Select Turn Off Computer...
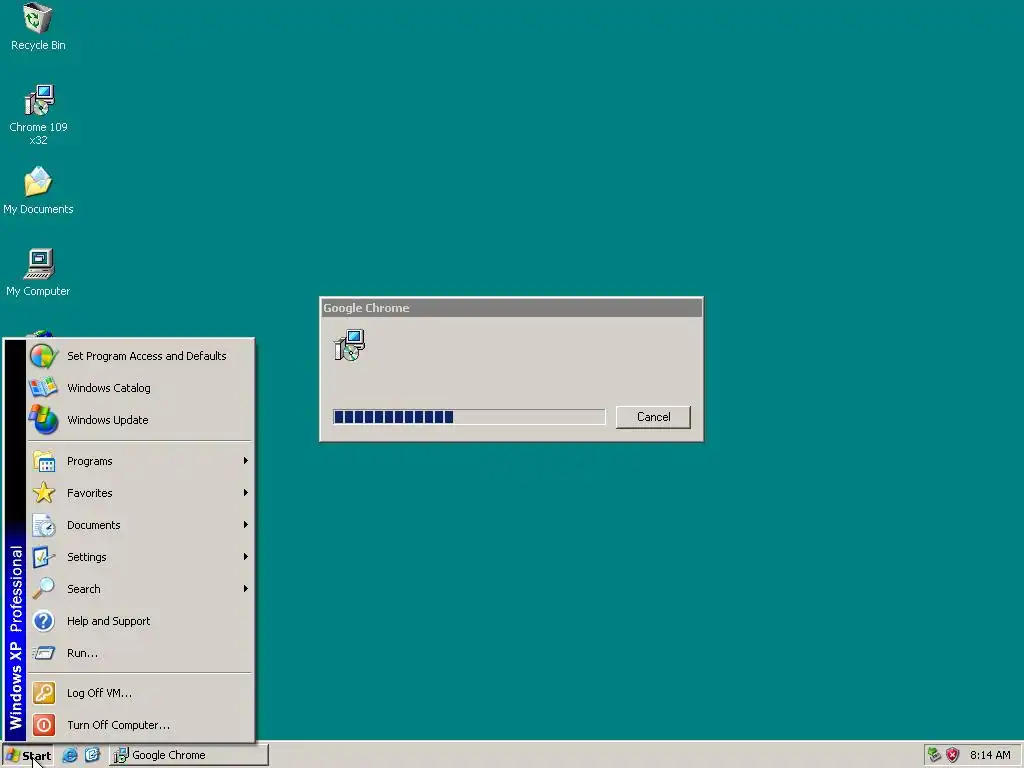 tap(140, 725)
